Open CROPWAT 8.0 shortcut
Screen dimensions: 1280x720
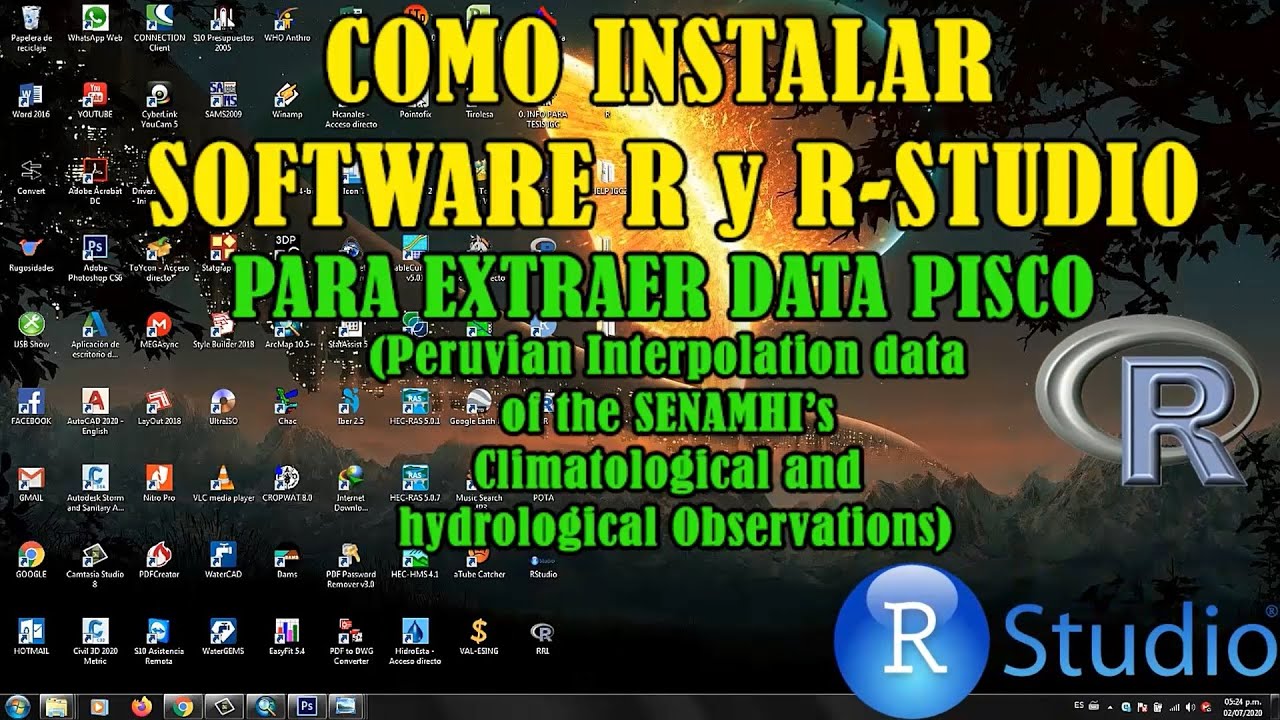pyautogui.click(x=287, y=484)
